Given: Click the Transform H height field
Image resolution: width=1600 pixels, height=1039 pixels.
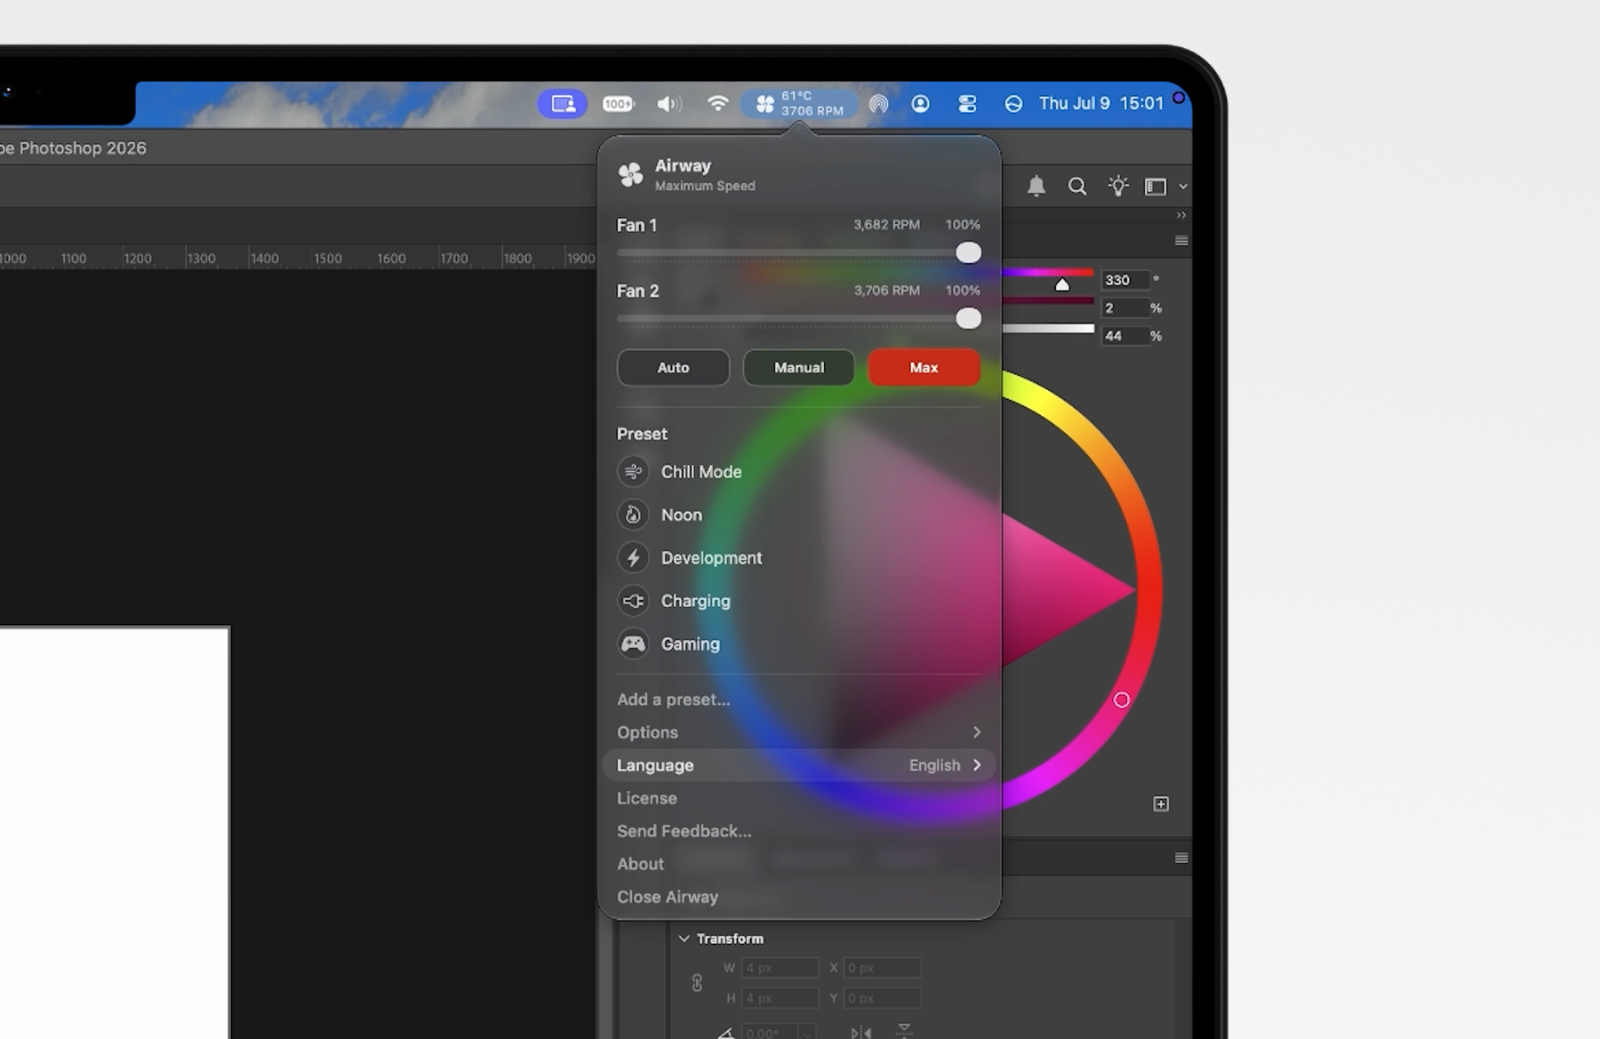Looking at the screenshot, I should (780, 998).
